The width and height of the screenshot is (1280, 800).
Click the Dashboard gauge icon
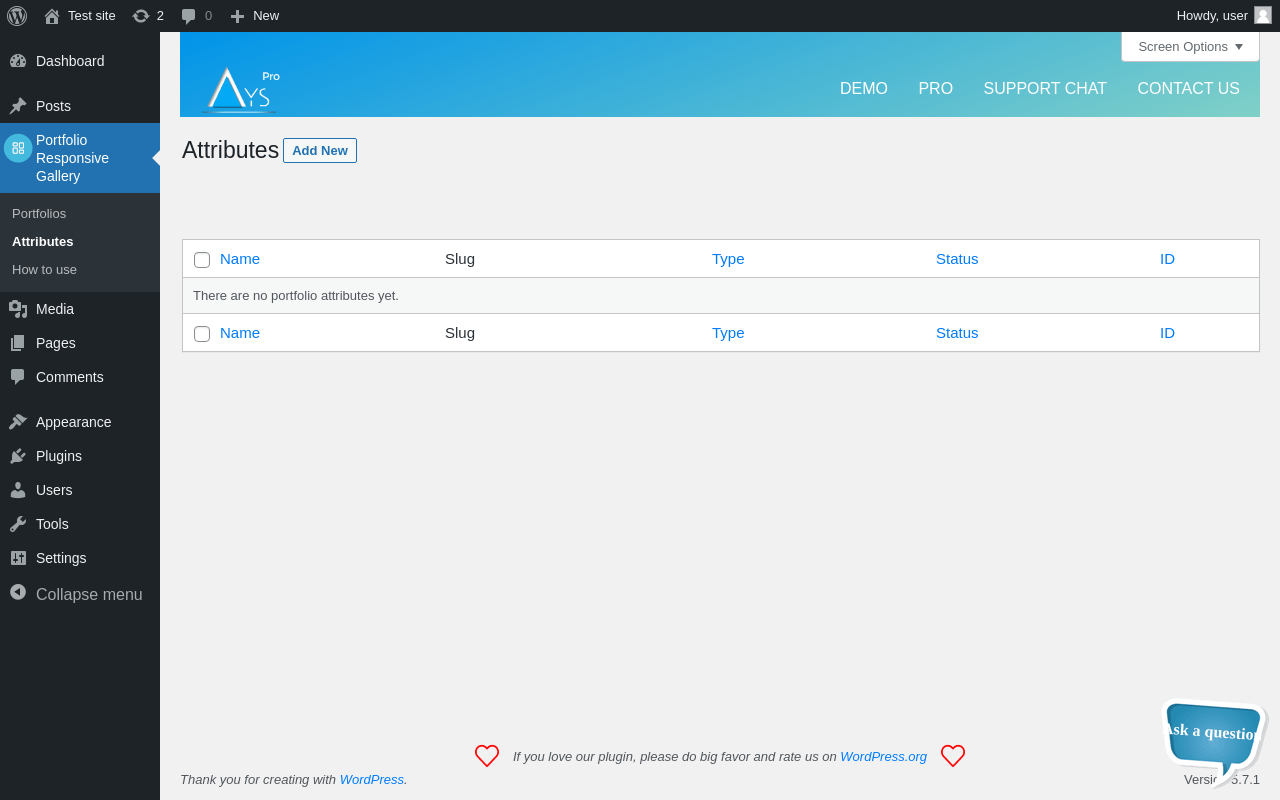click(x=18, y=61)
